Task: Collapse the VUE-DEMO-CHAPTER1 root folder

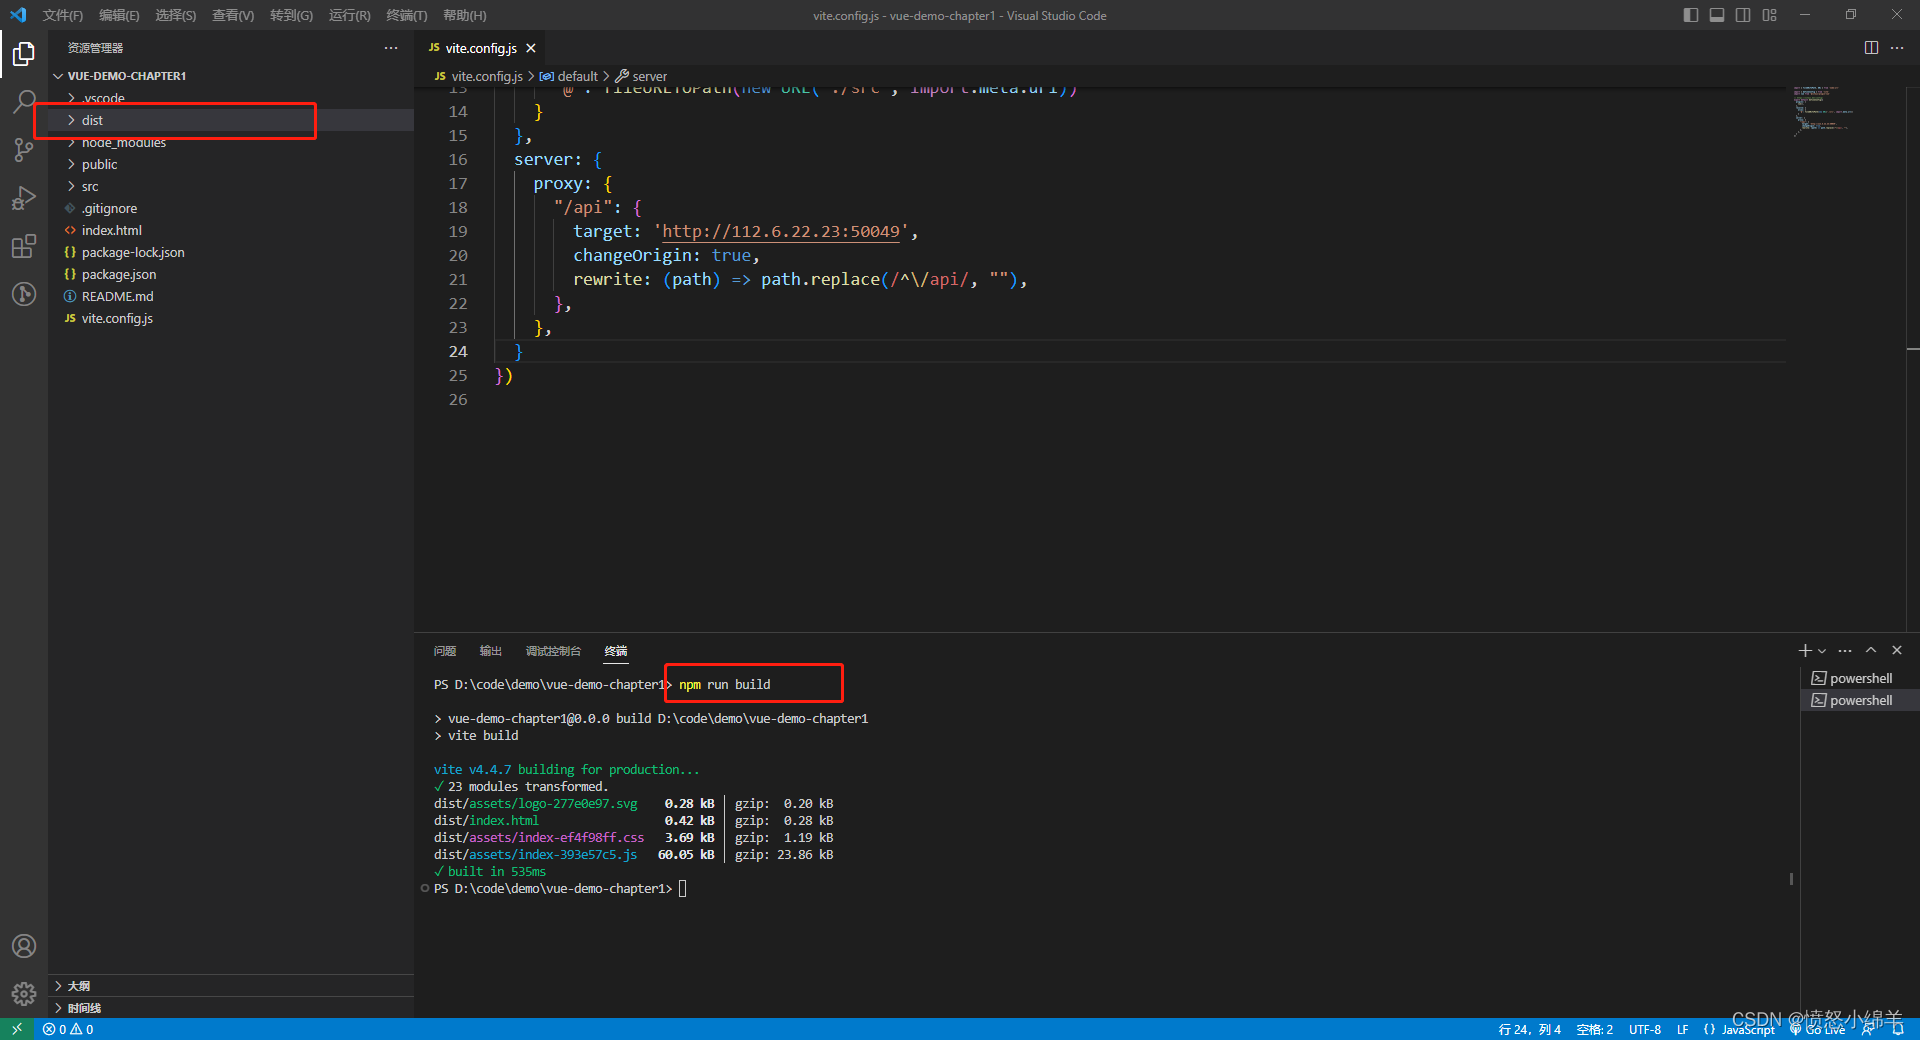Action: tap(231, 76)
